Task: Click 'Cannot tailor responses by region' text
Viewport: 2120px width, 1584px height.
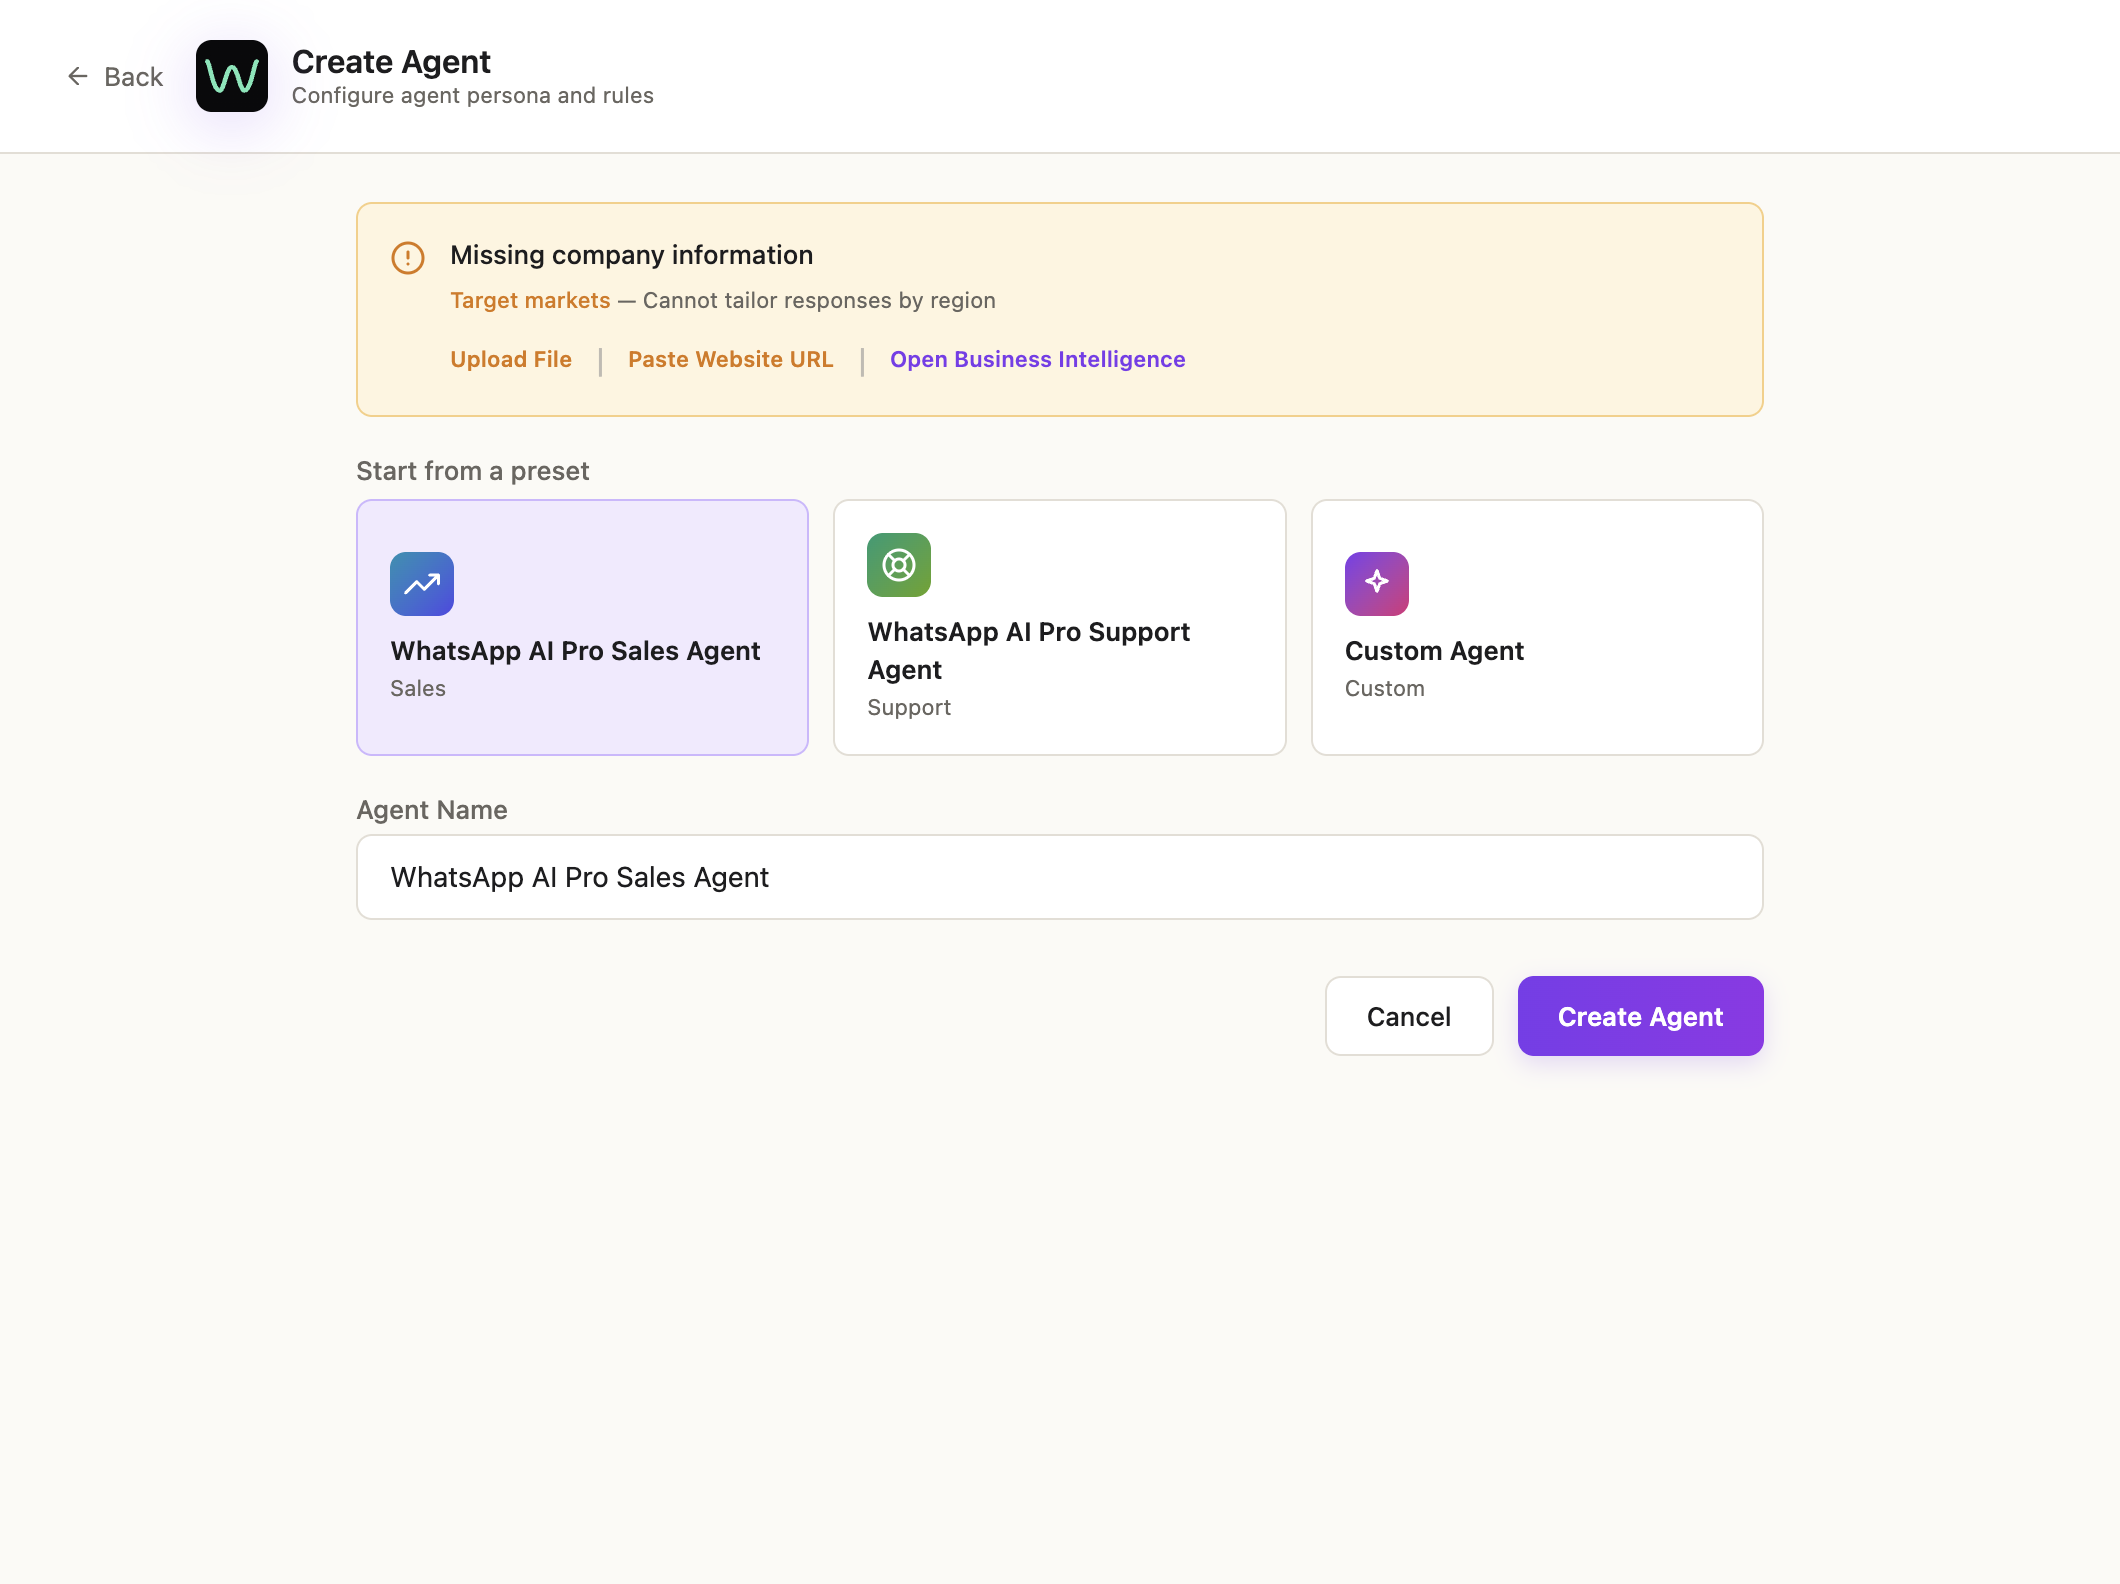Action: 819,300
